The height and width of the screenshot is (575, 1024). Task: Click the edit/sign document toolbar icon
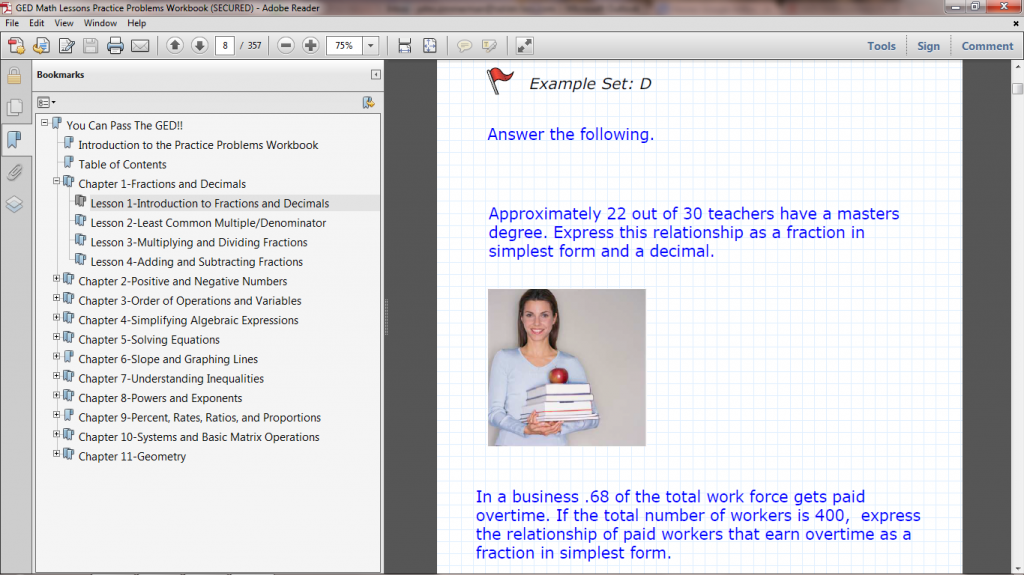point(67,46)
